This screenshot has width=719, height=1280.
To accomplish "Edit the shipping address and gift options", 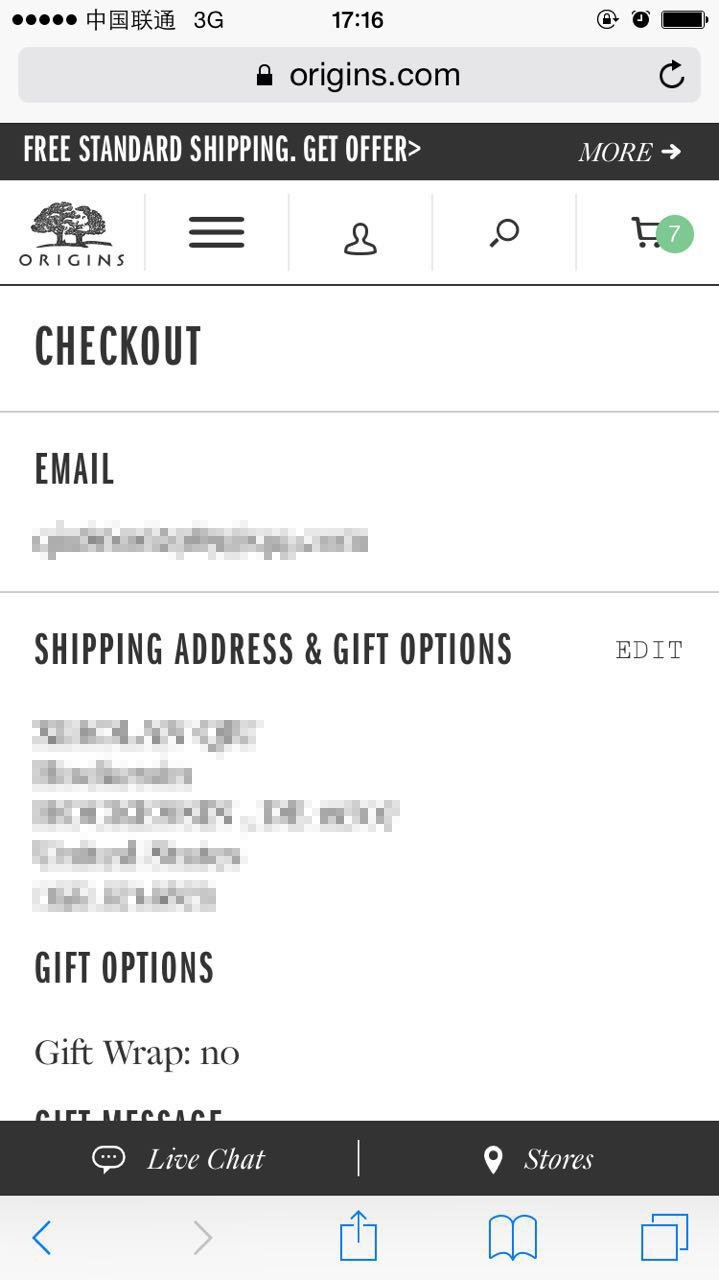I will click(x=649, y=650).
